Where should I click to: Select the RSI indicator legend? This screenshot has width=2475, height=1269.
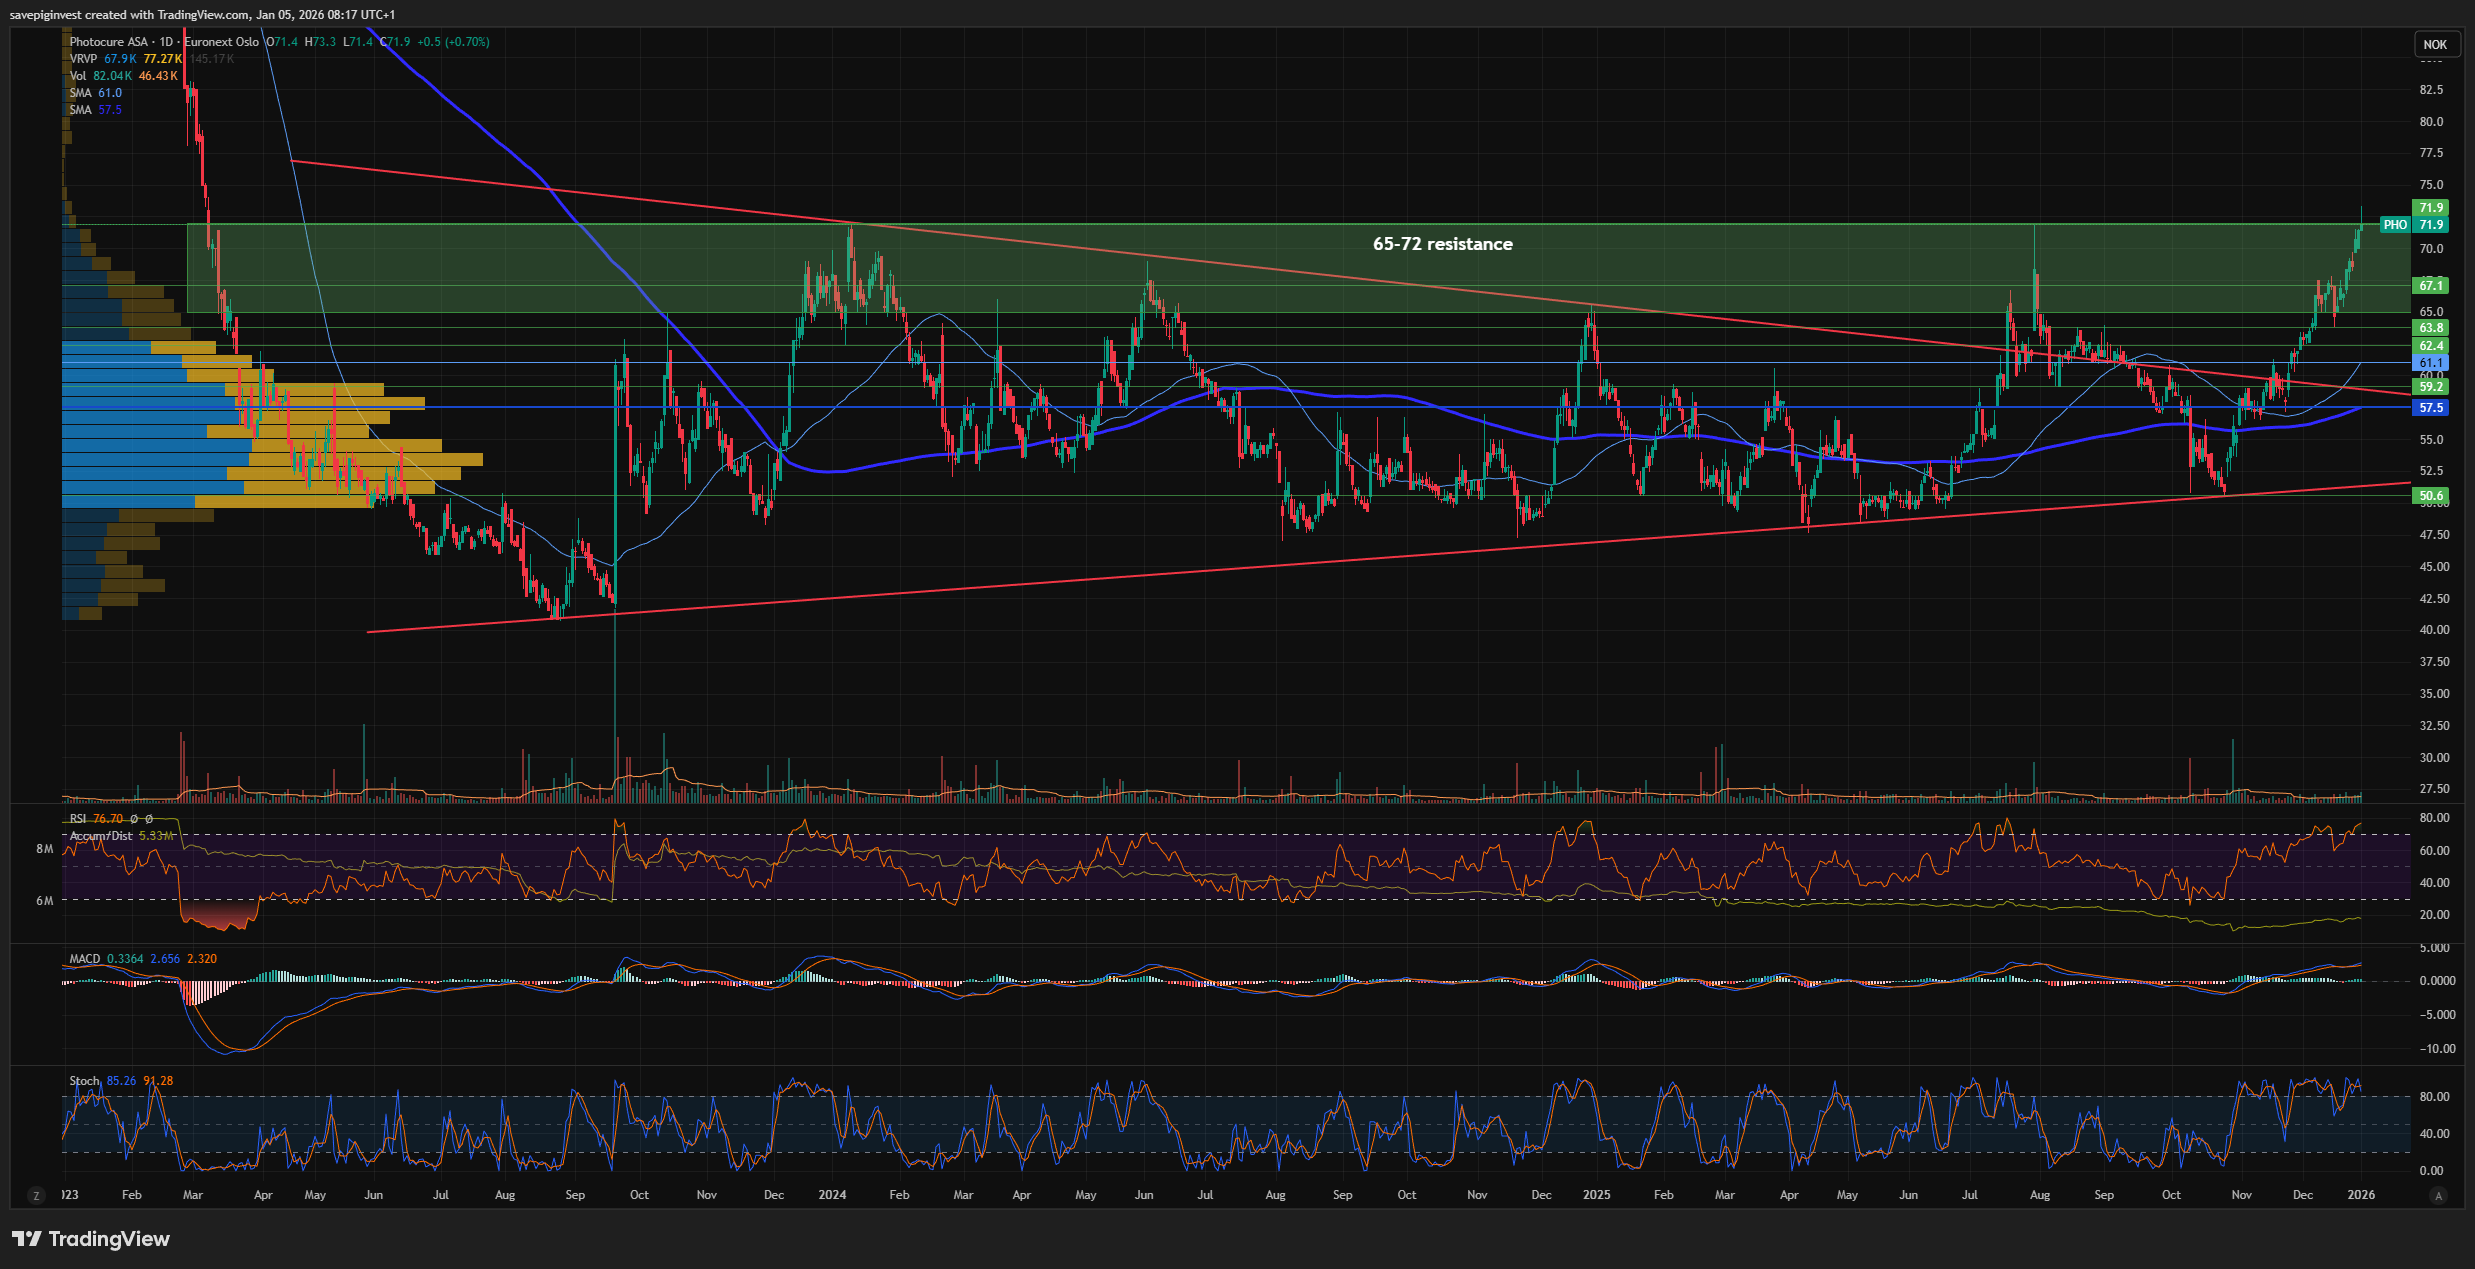[78, 819]
